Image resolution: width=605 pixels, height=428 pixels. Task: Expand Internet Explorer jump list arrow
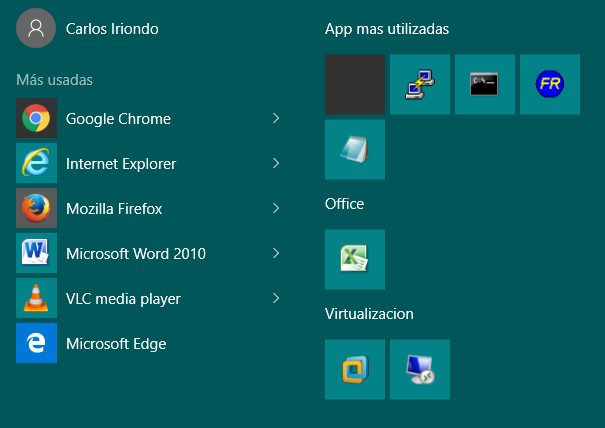pos(276,164)
